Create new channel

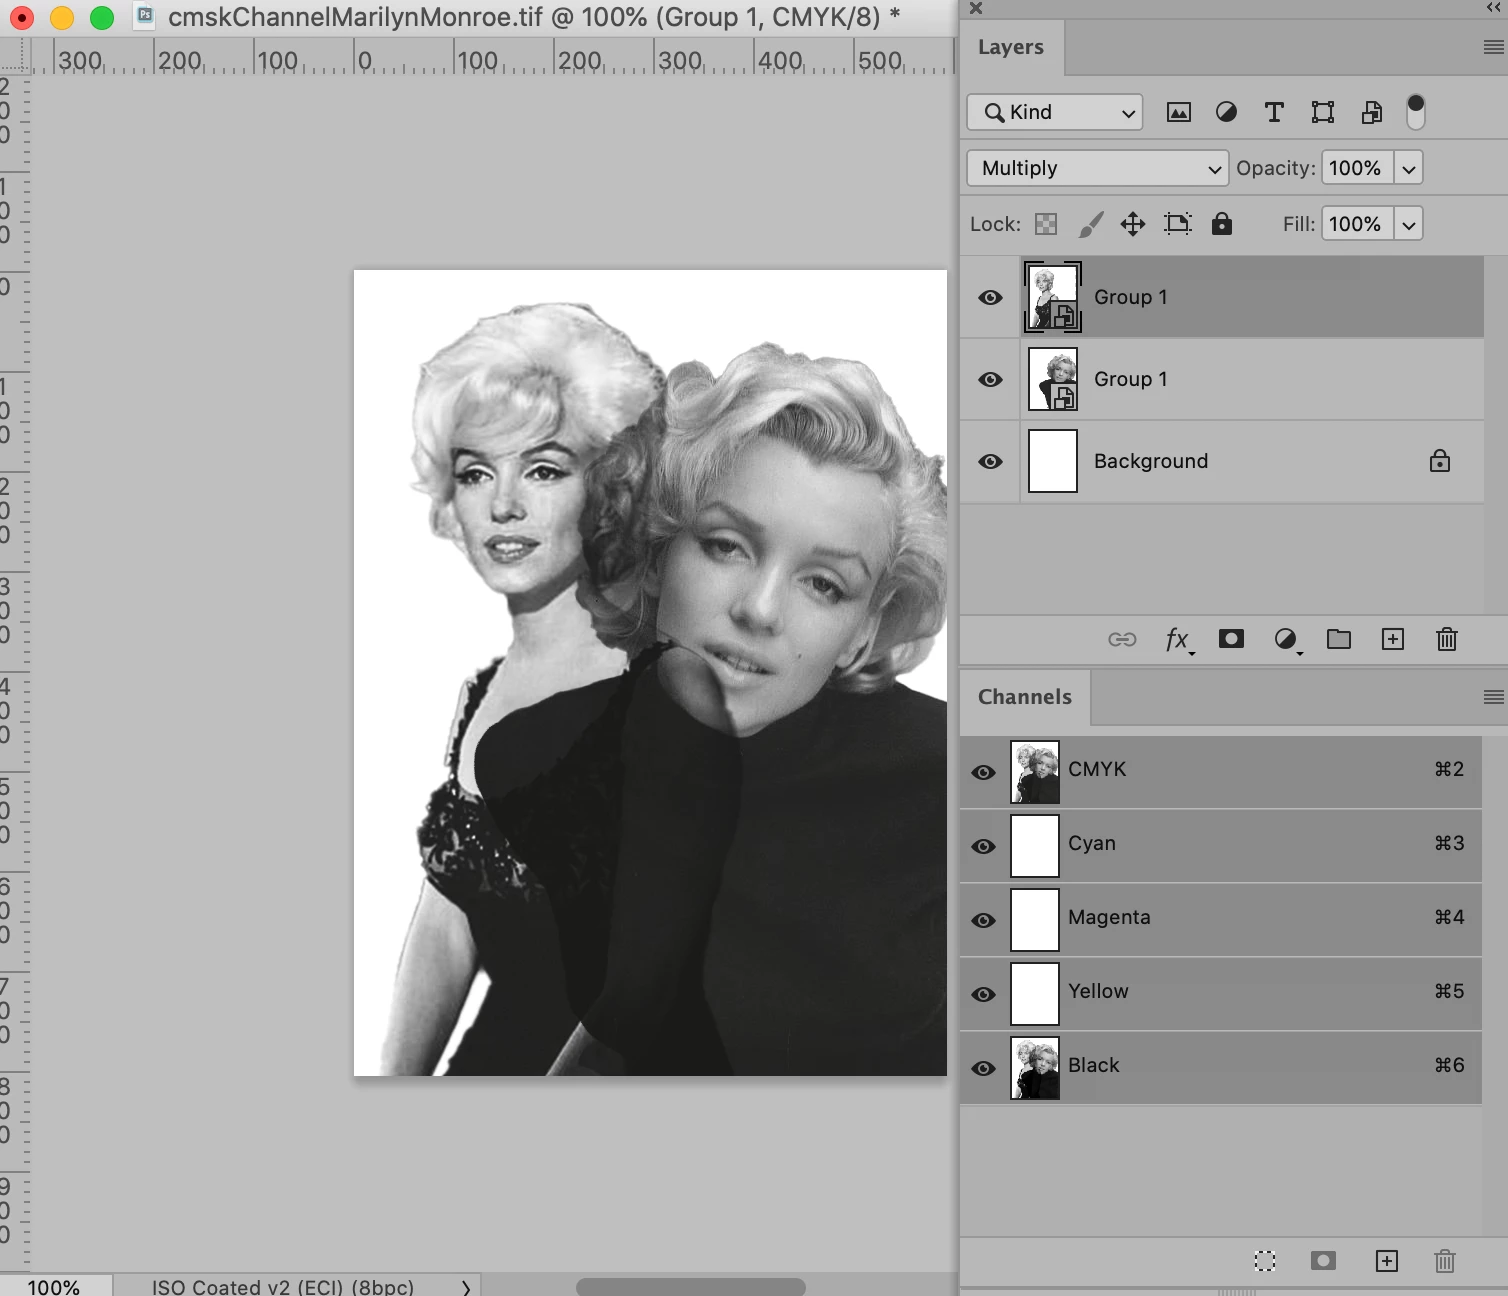1387,1261
